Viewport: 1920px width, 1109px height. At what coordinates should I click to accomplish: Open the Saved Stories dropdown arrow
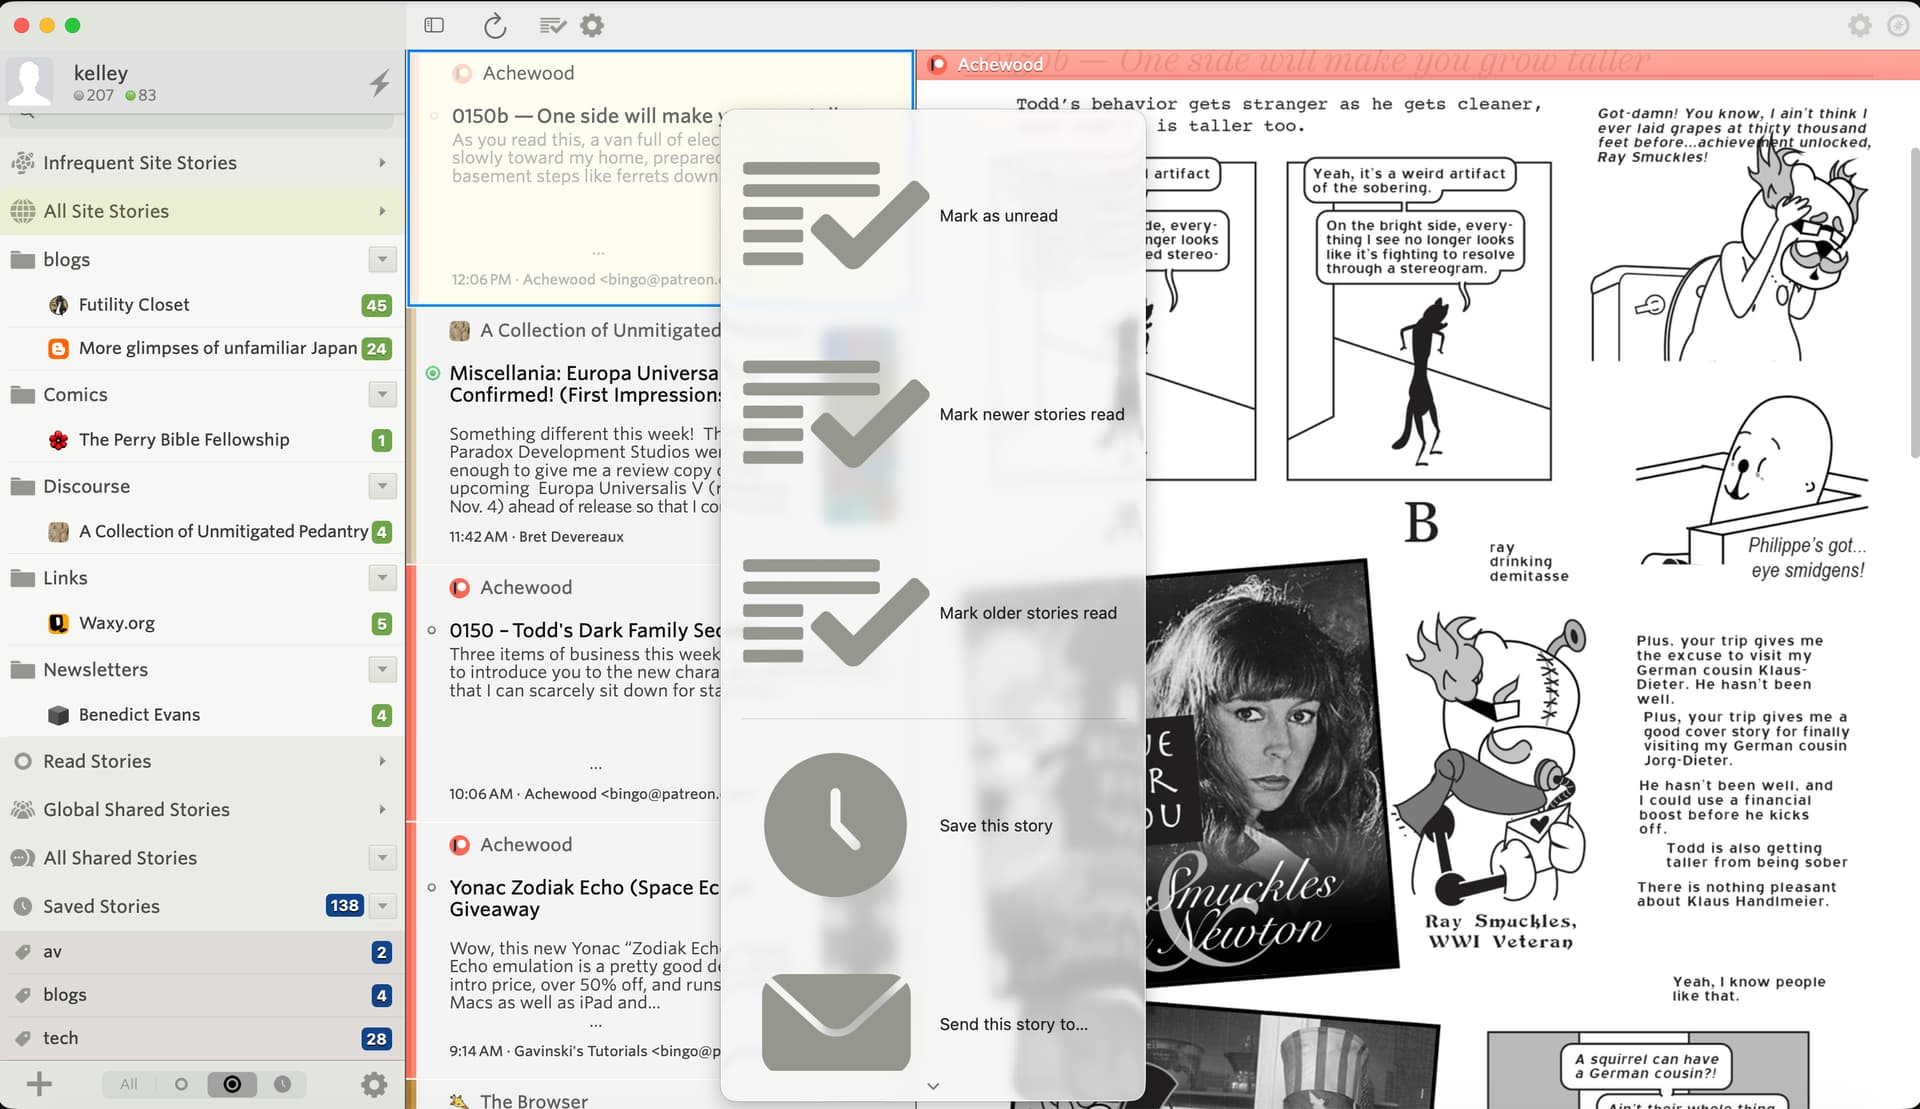coord(382,906)
